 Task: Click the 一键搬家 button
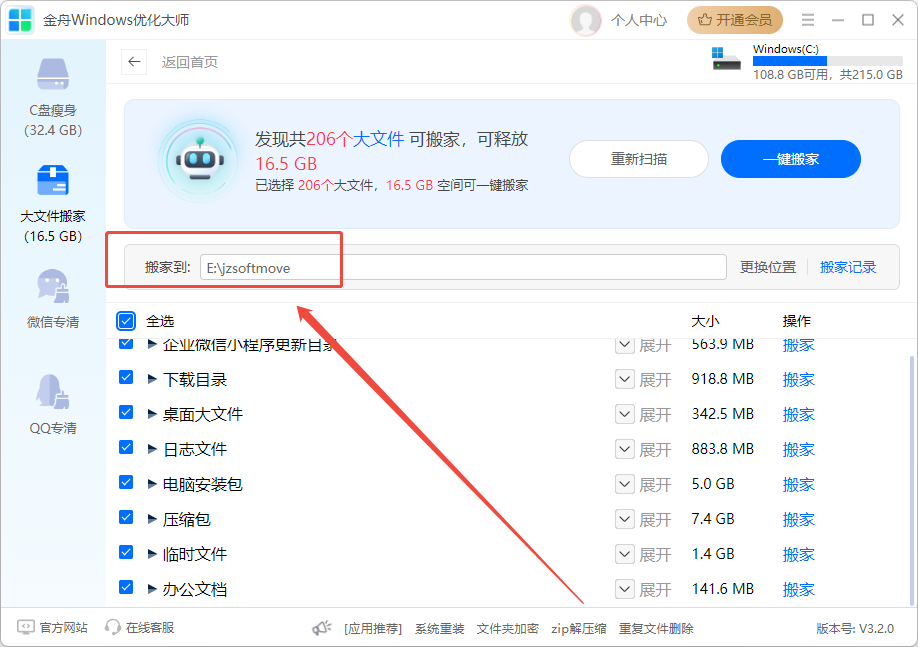click(x=790, y=159)
